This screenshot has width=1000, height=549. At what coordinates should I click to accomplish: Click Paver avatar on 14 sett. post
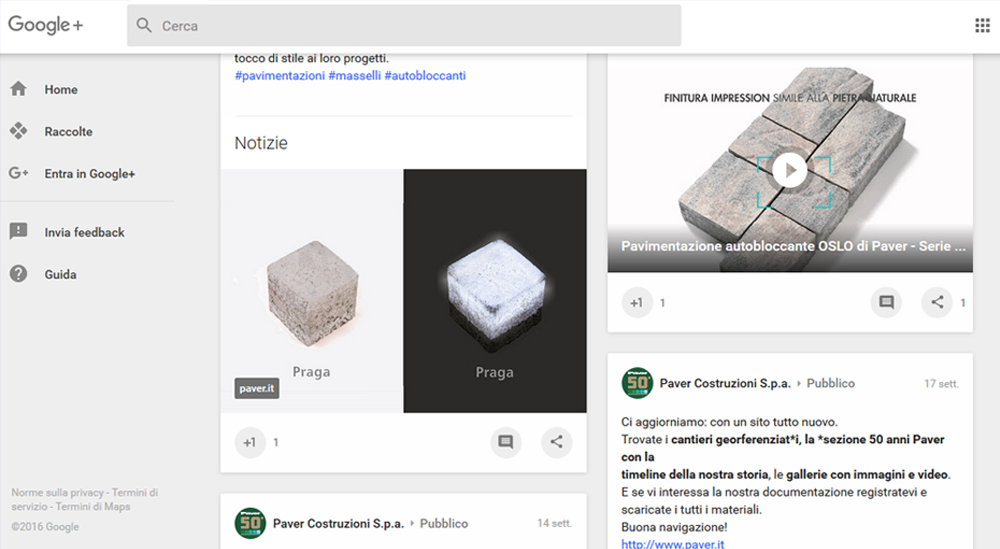tap(250, 523)
